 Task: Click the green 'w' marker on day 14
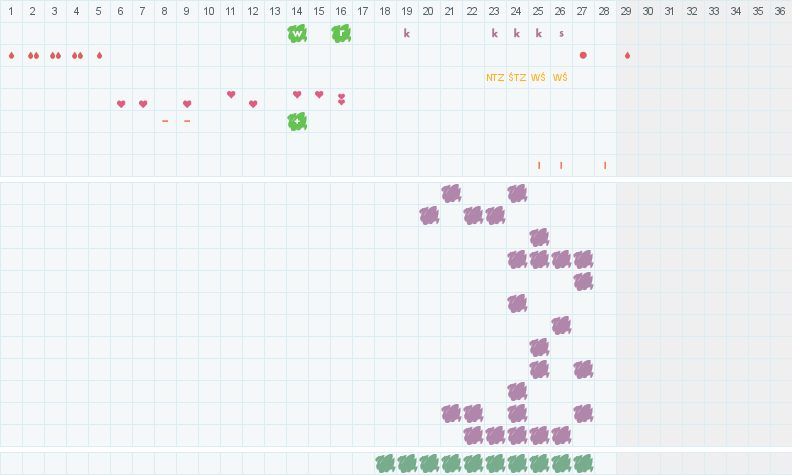coord(297,33)
